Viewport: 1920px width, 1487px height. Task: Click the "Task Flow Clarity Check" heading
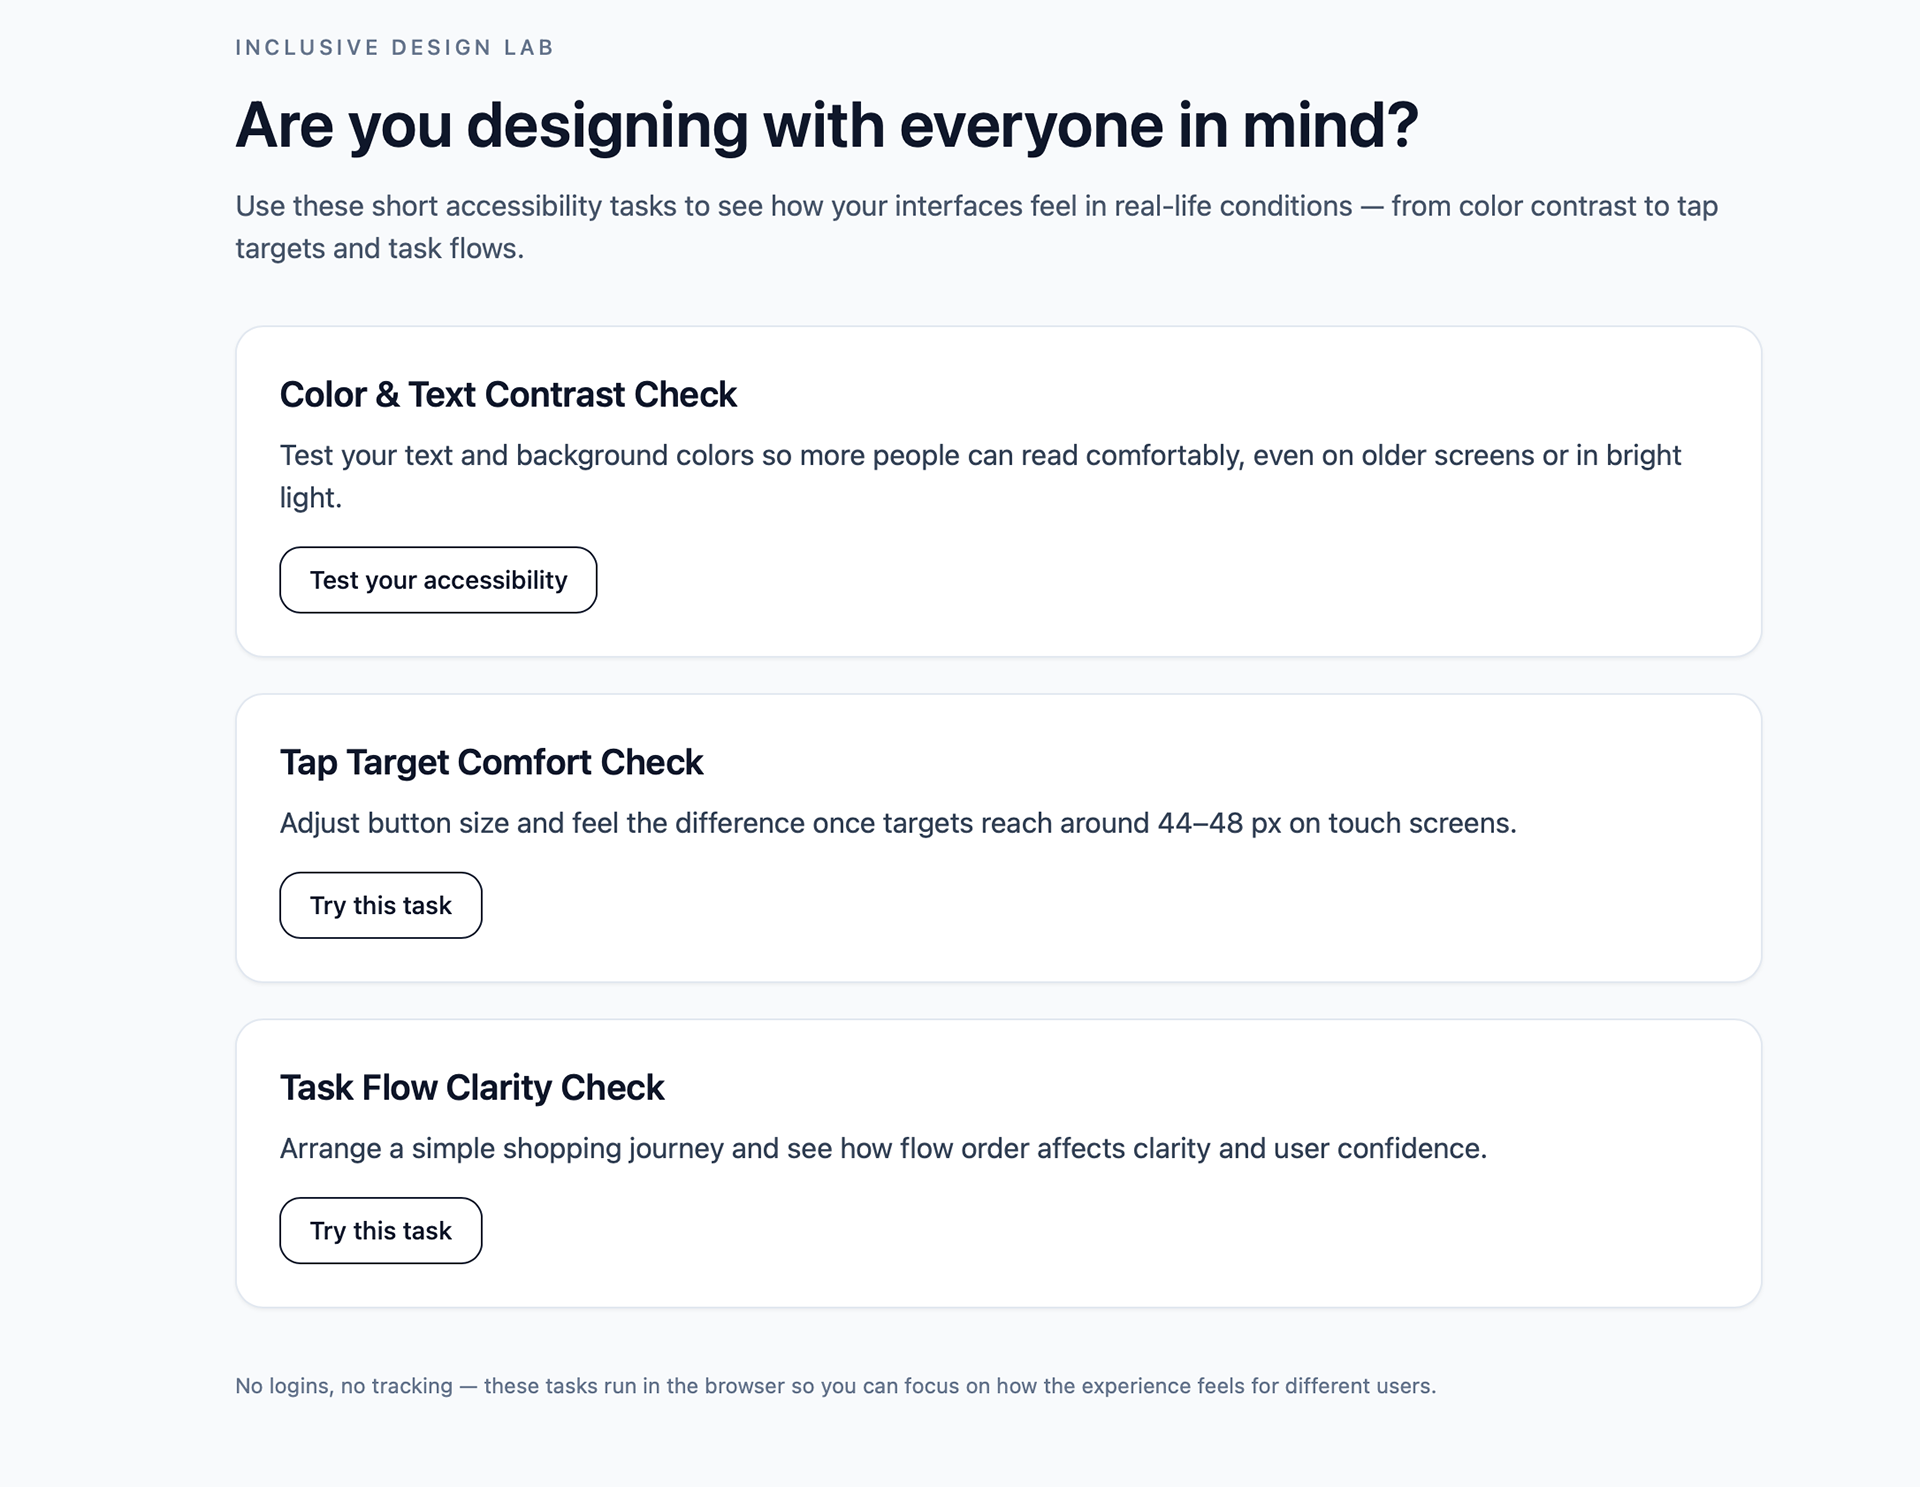(x=472, y=1087)
